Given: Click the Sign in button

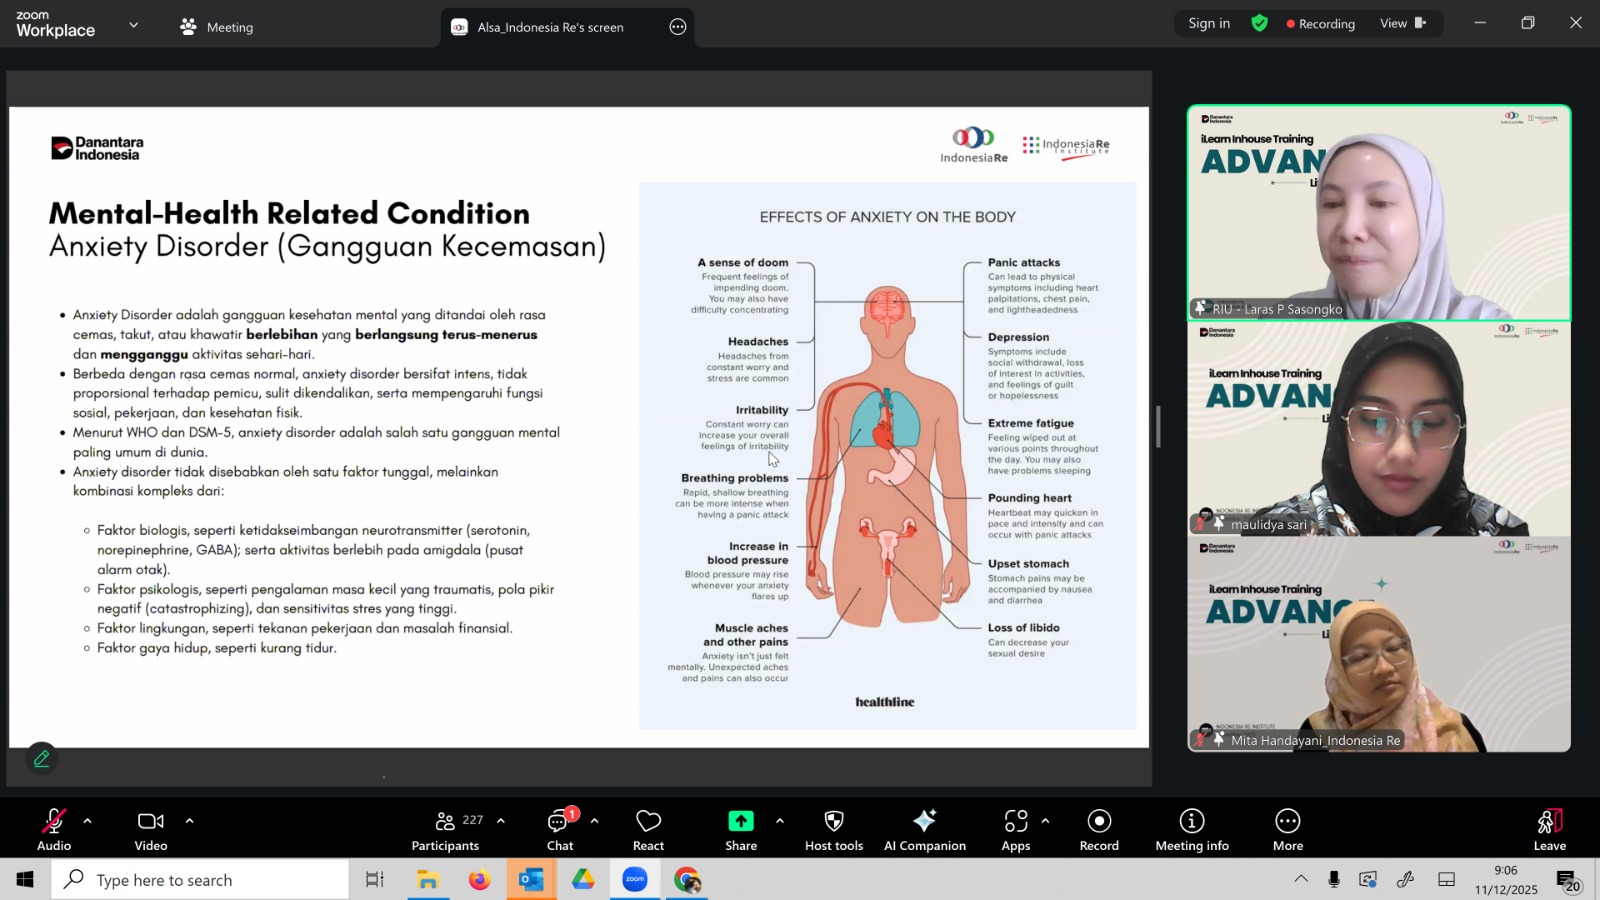Looking at the screenshot, I should (1209, 23).
